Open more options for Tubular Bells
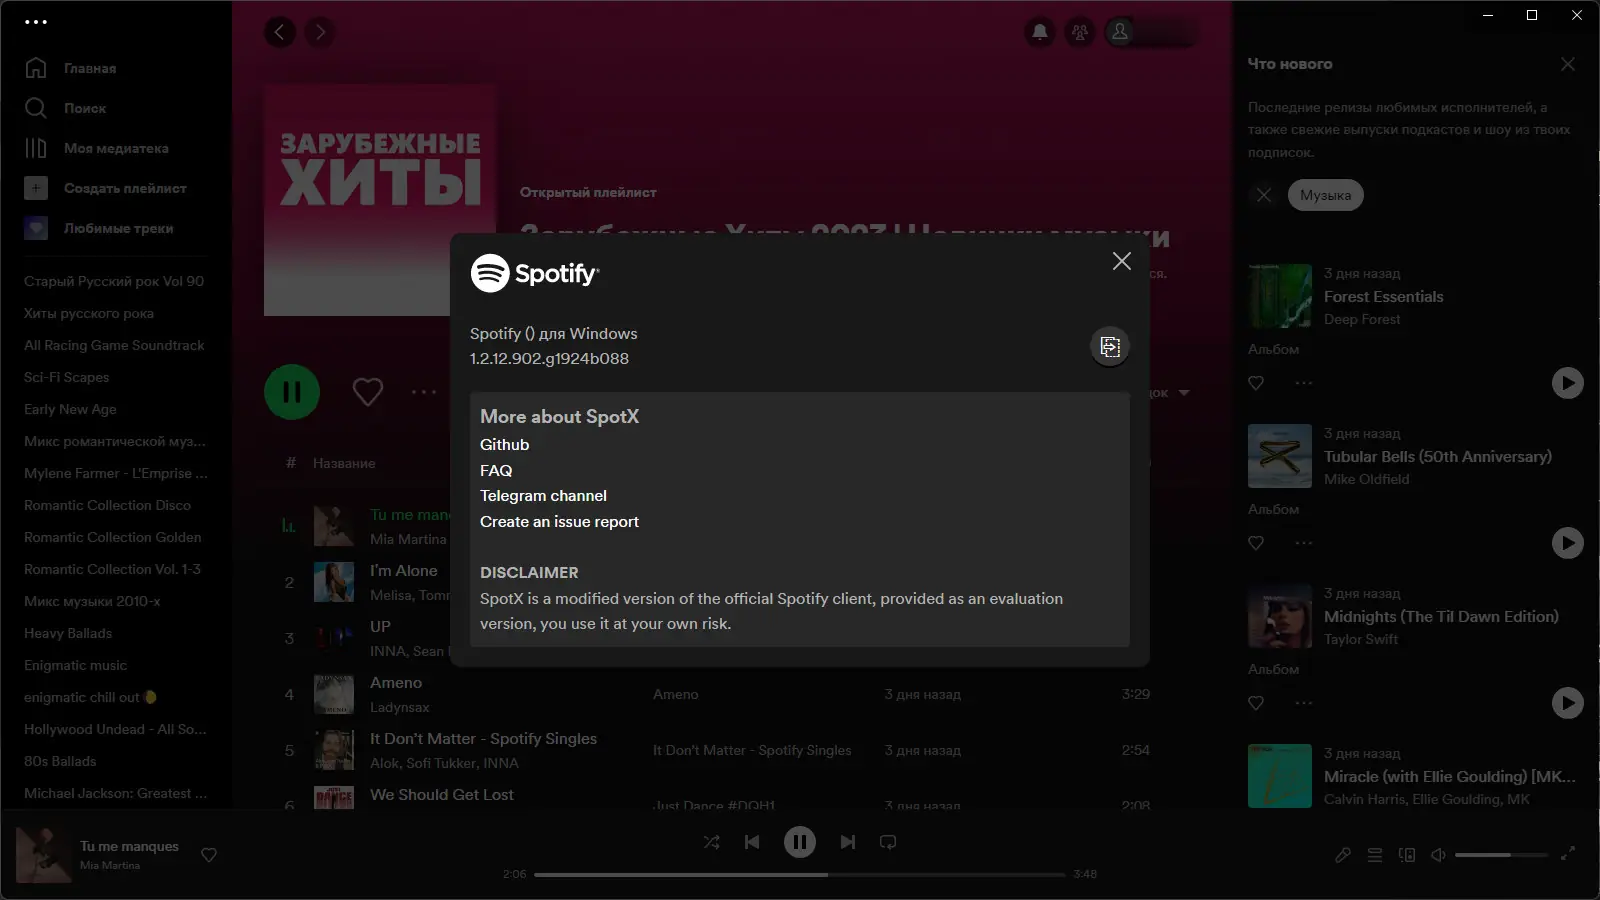The height and width of the screenshot is (900, 1600). (1303, 543)
